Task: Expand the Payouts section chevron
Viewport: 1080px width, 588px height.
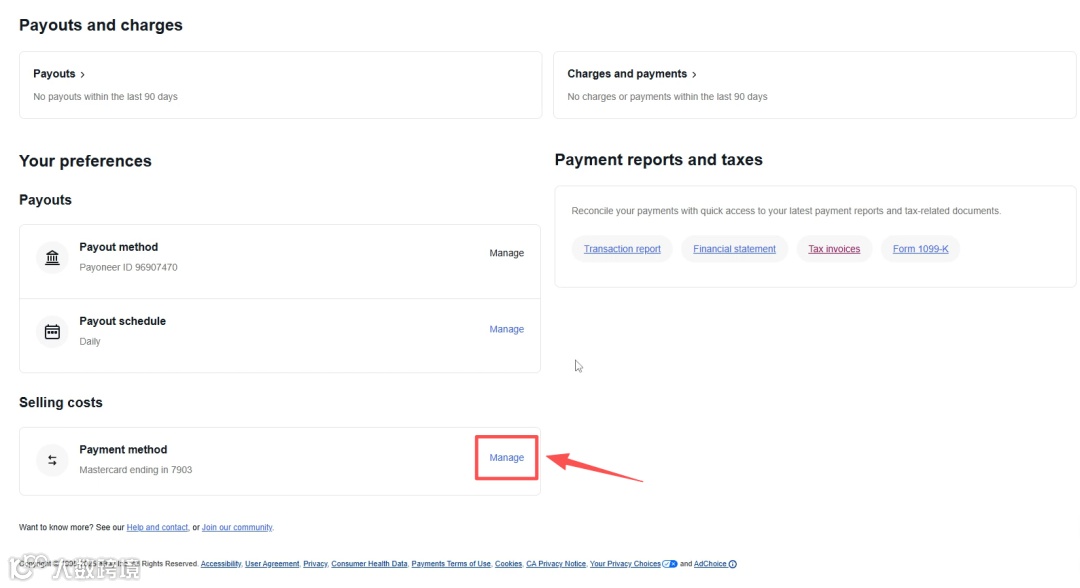Action: [83, 74]
